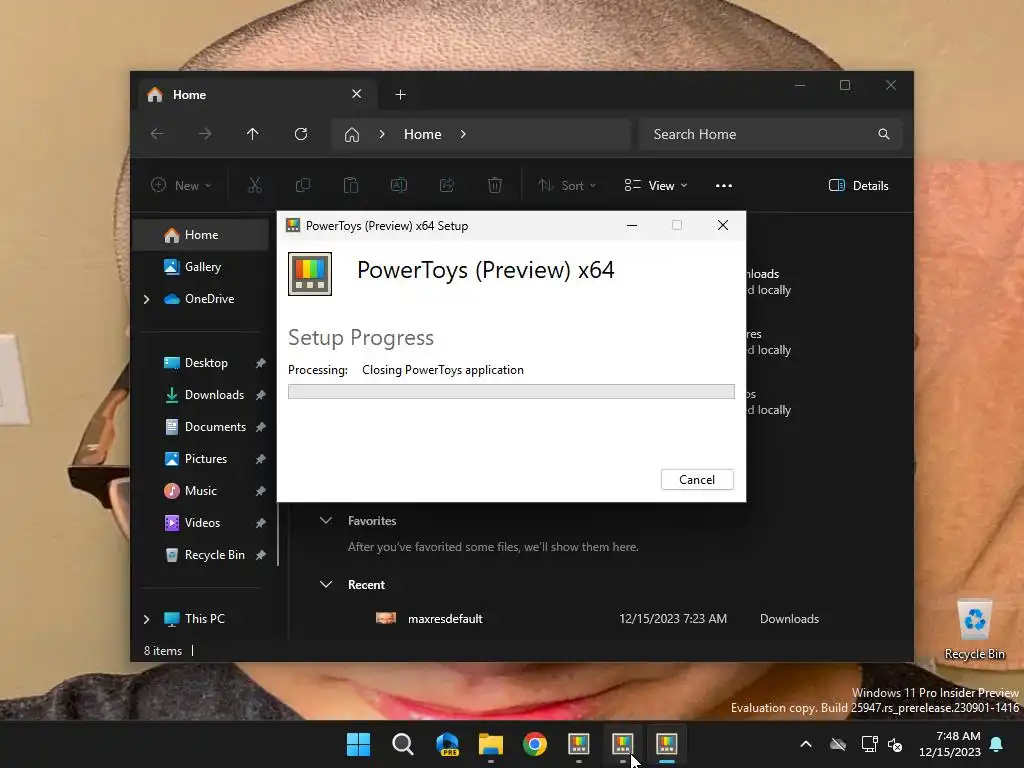
Task: Minimize the PowerToys Setup dialog
Action: [x=632, y=225]
